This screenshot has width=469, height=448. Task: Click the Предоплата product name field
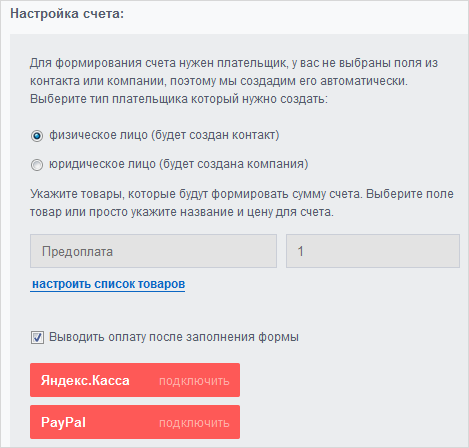153,251
